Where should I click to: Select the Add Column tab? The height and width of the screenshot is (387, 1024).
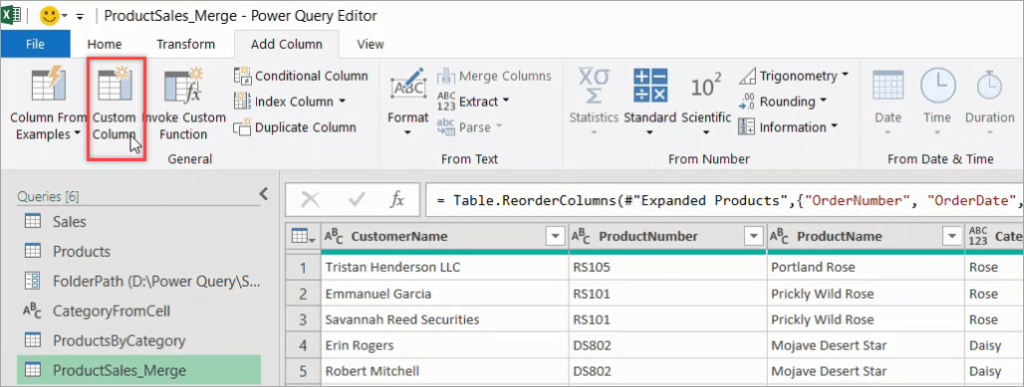287,44
